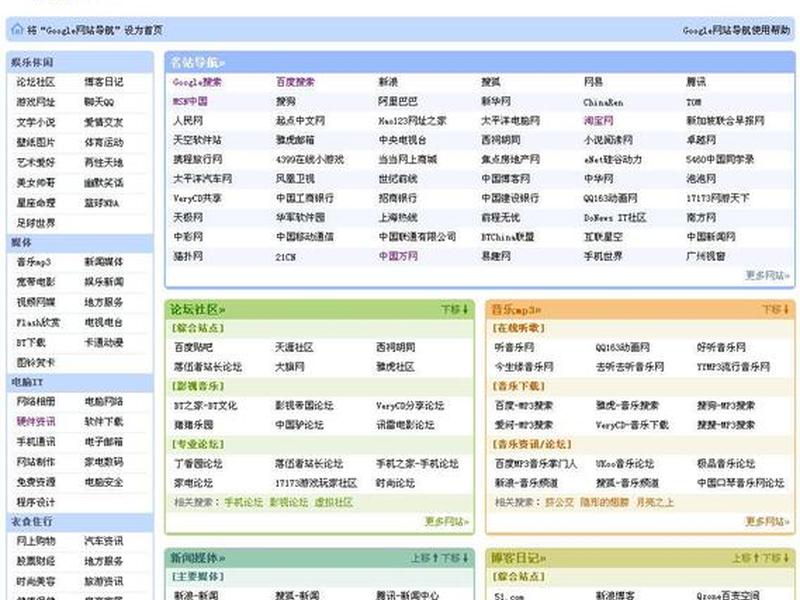Open the 携程旅行网 link
The height and width of the screenshot is (600, 800).
coord(197,159)
